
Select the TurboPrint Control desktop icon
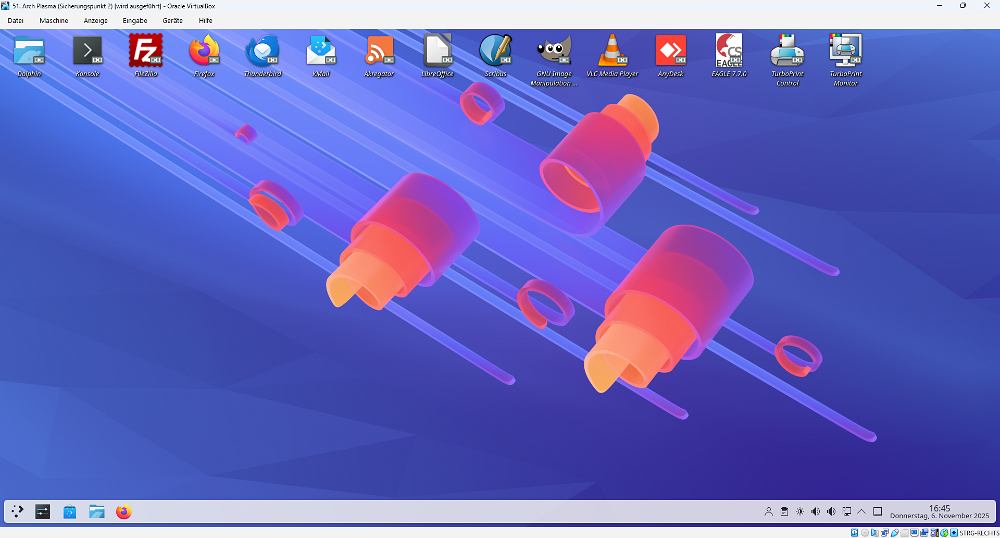(x=787, y=50)
